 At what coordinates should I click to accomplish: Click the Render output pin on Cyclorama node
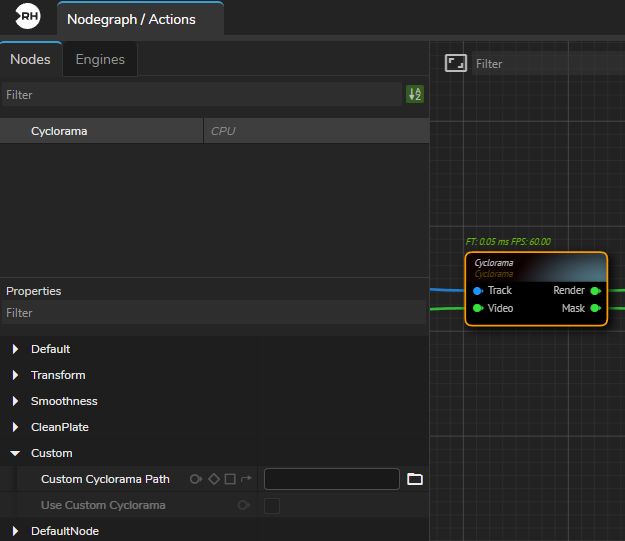click(595, 291)
